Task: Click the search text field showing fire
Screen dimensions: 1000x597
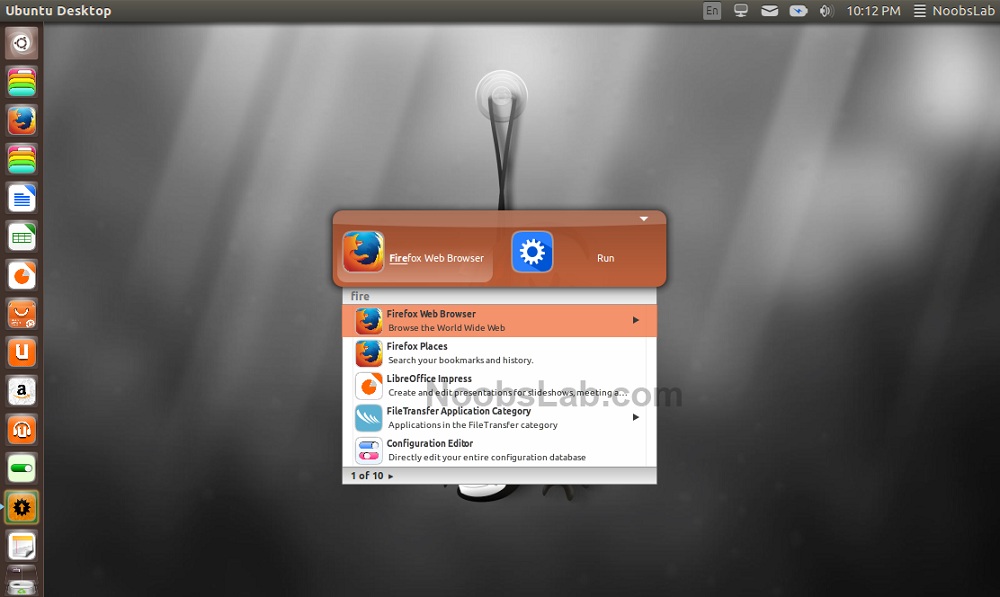Action: click(499, 296)
